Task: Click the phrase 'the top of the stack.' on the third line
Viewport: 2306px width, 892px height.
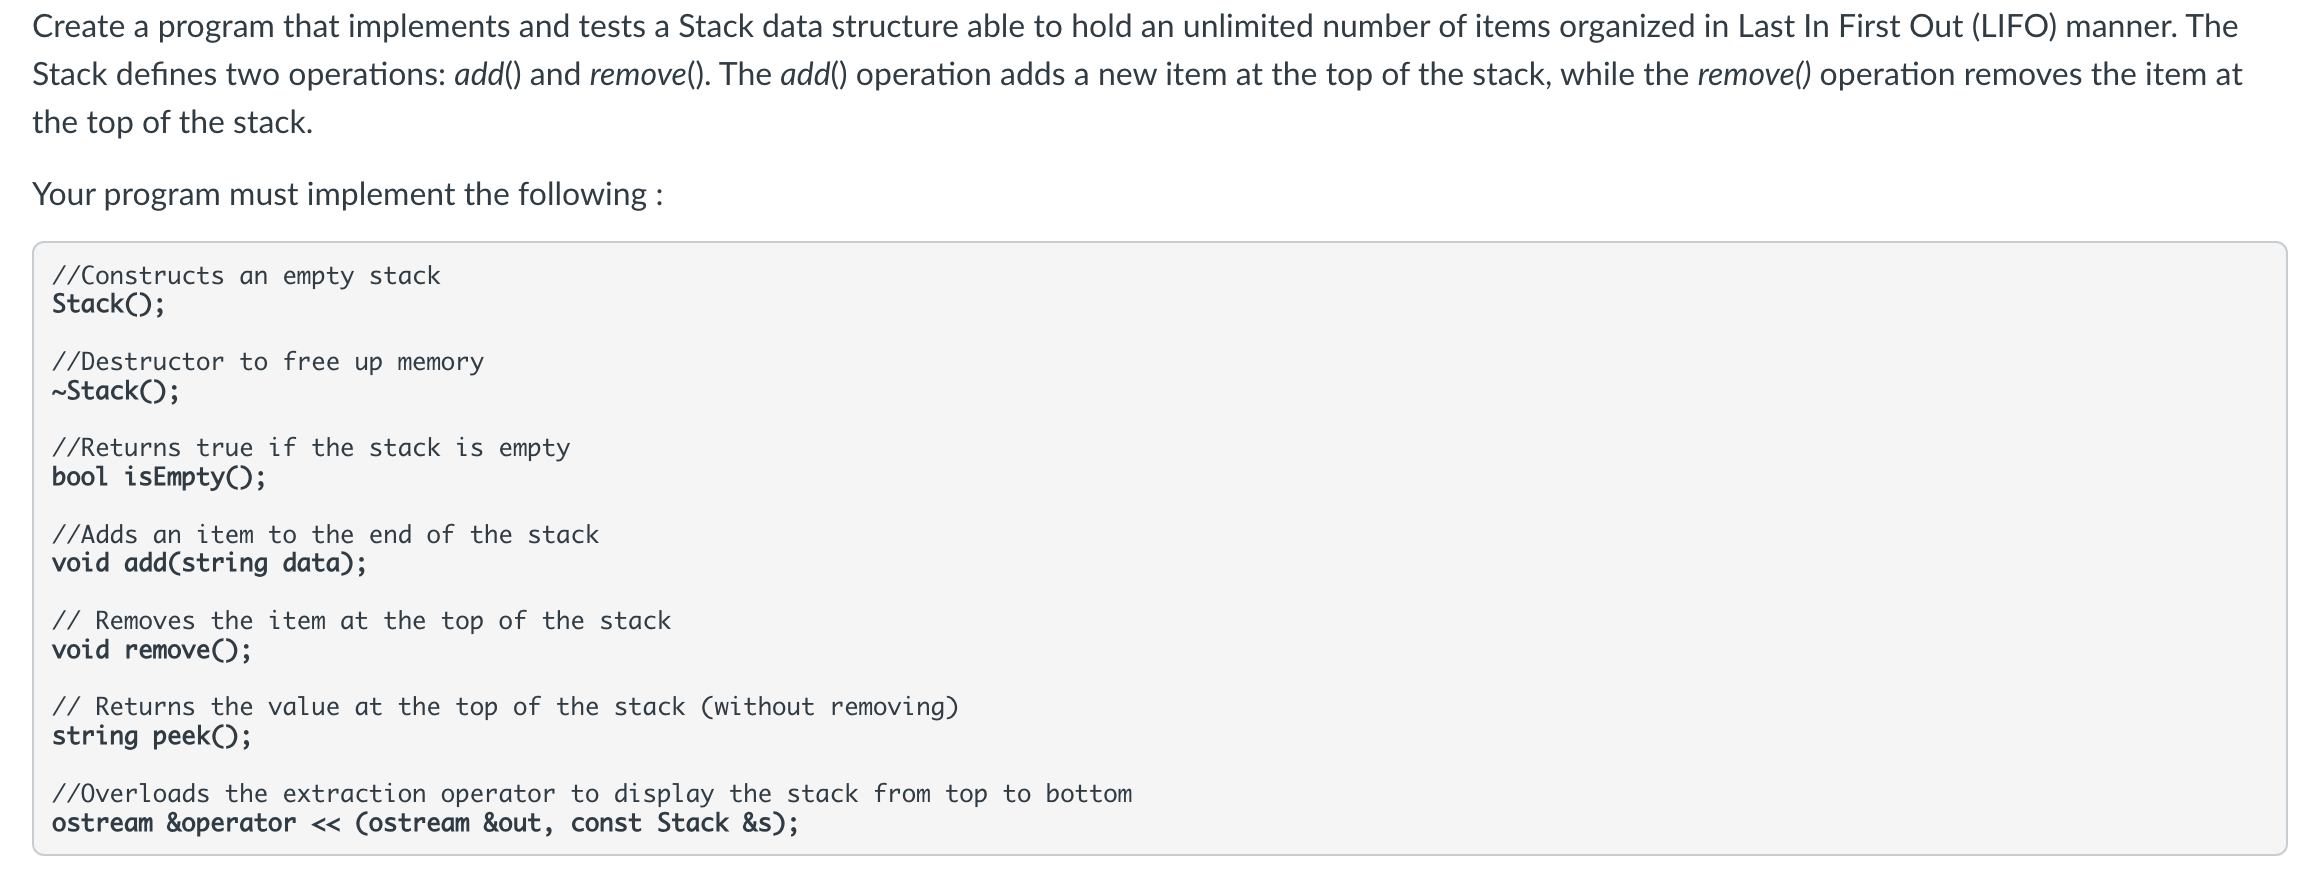Action: tap(172, 123)
